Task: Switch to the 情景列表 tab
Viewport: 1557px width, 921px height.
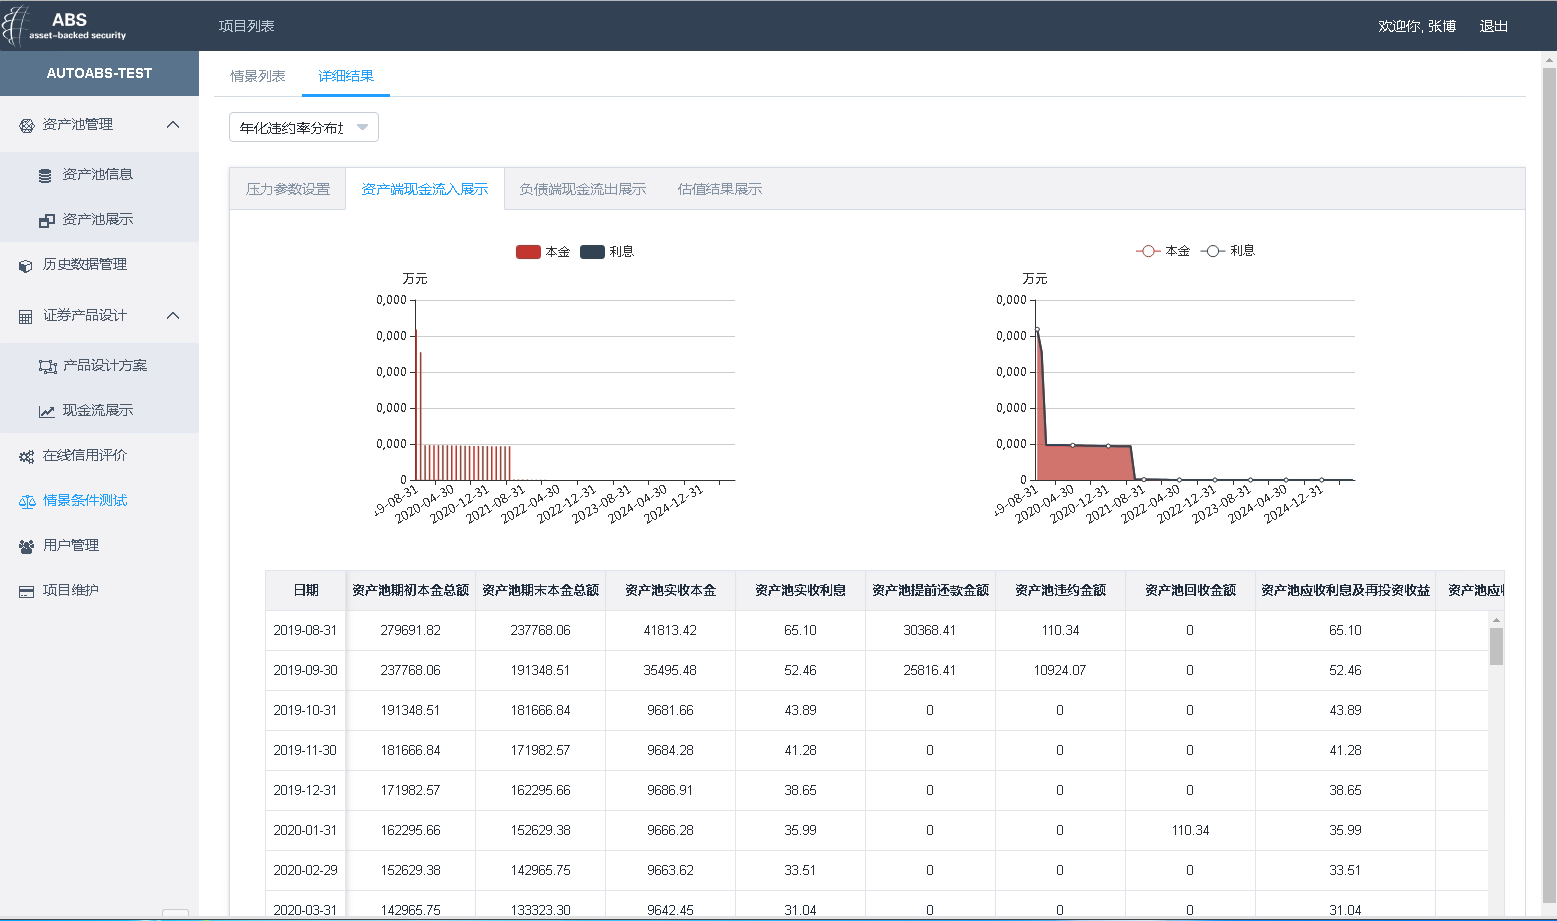Action: pos(258,76)
